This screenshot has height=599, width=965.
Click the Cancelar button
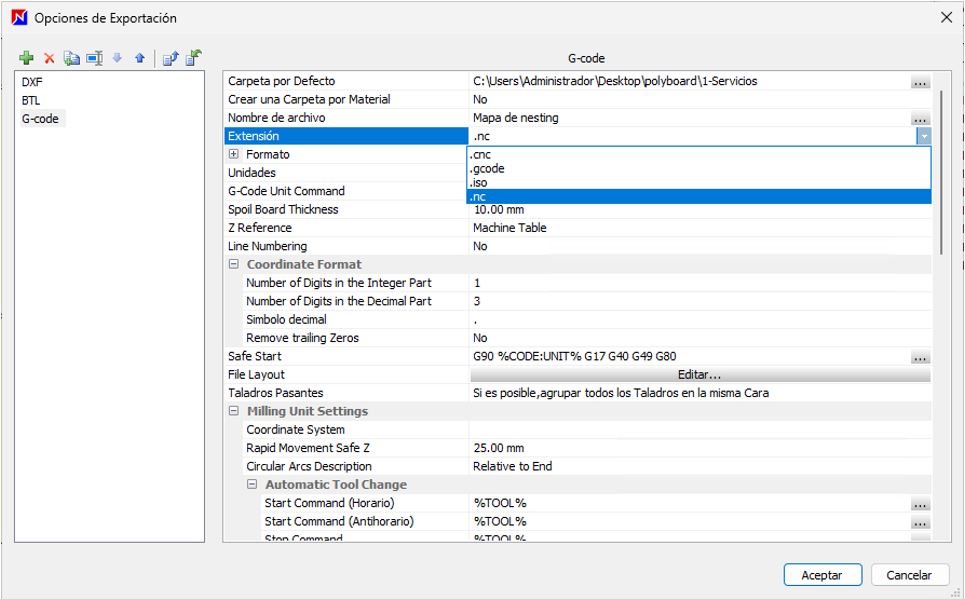(909, 575)
